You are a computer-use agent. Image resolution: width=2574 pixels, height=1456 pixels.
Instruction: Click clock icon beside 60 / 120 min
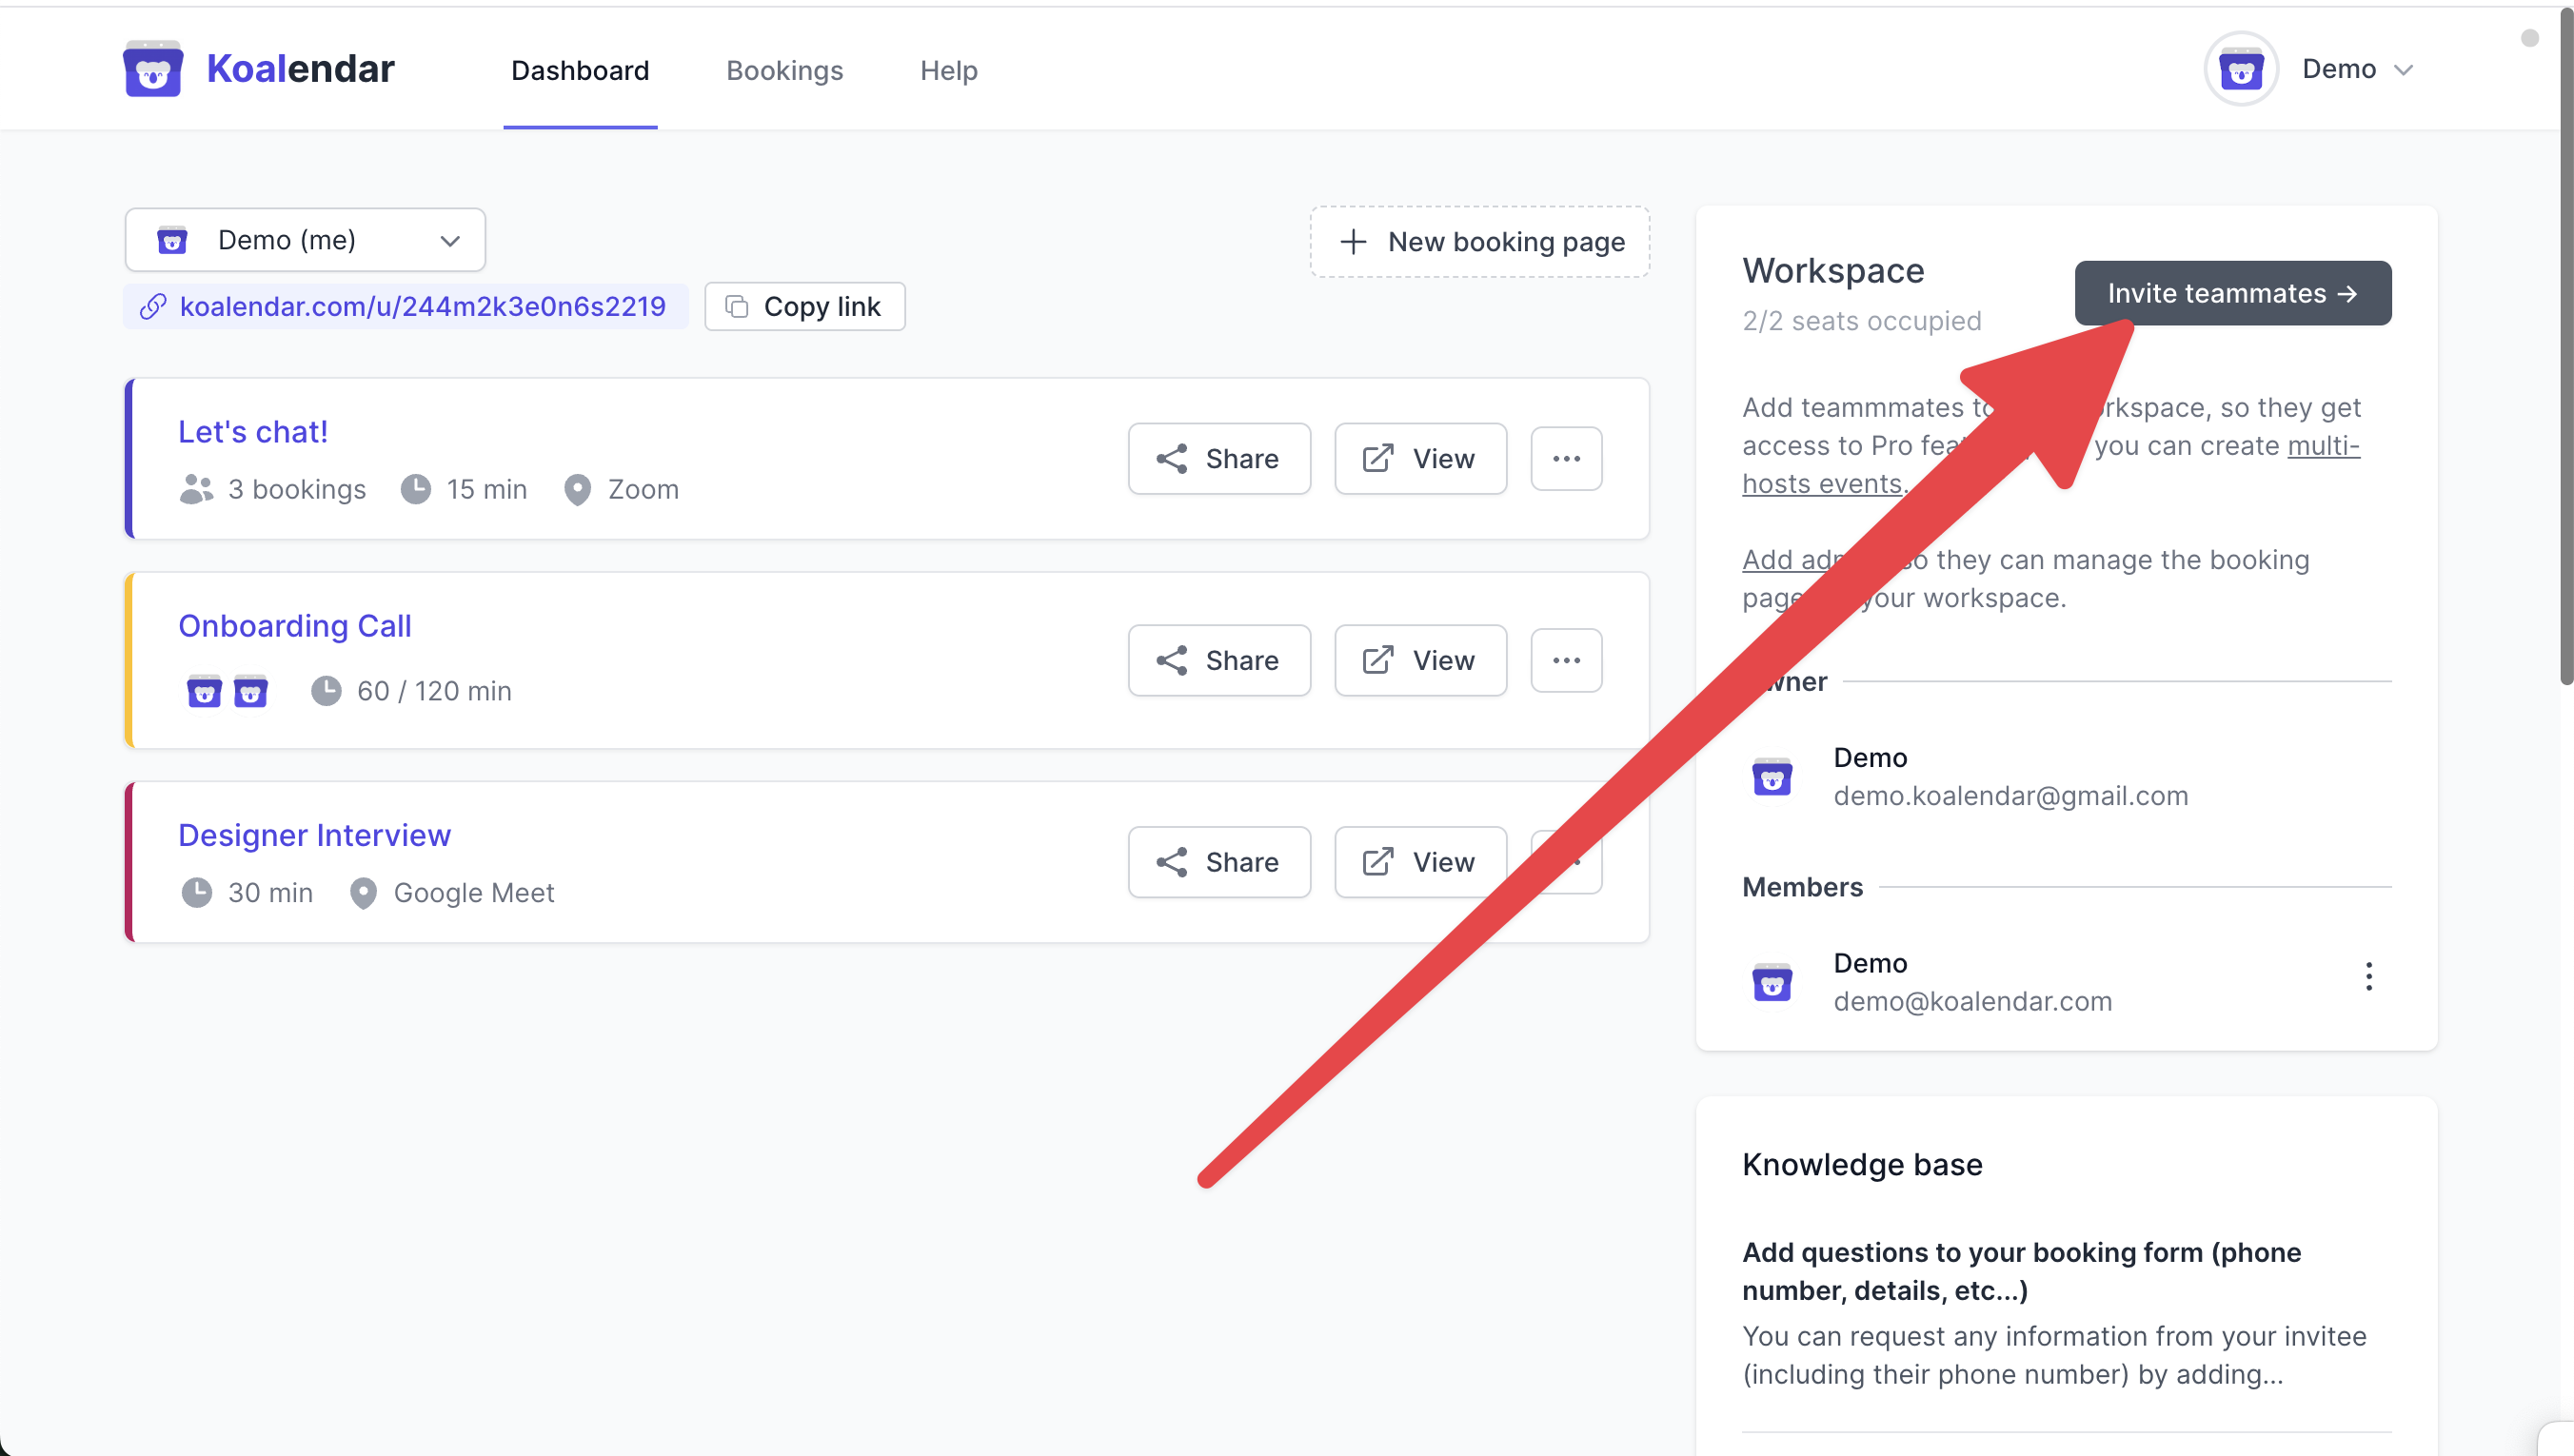pyautogui.click(x=326, y=691)
